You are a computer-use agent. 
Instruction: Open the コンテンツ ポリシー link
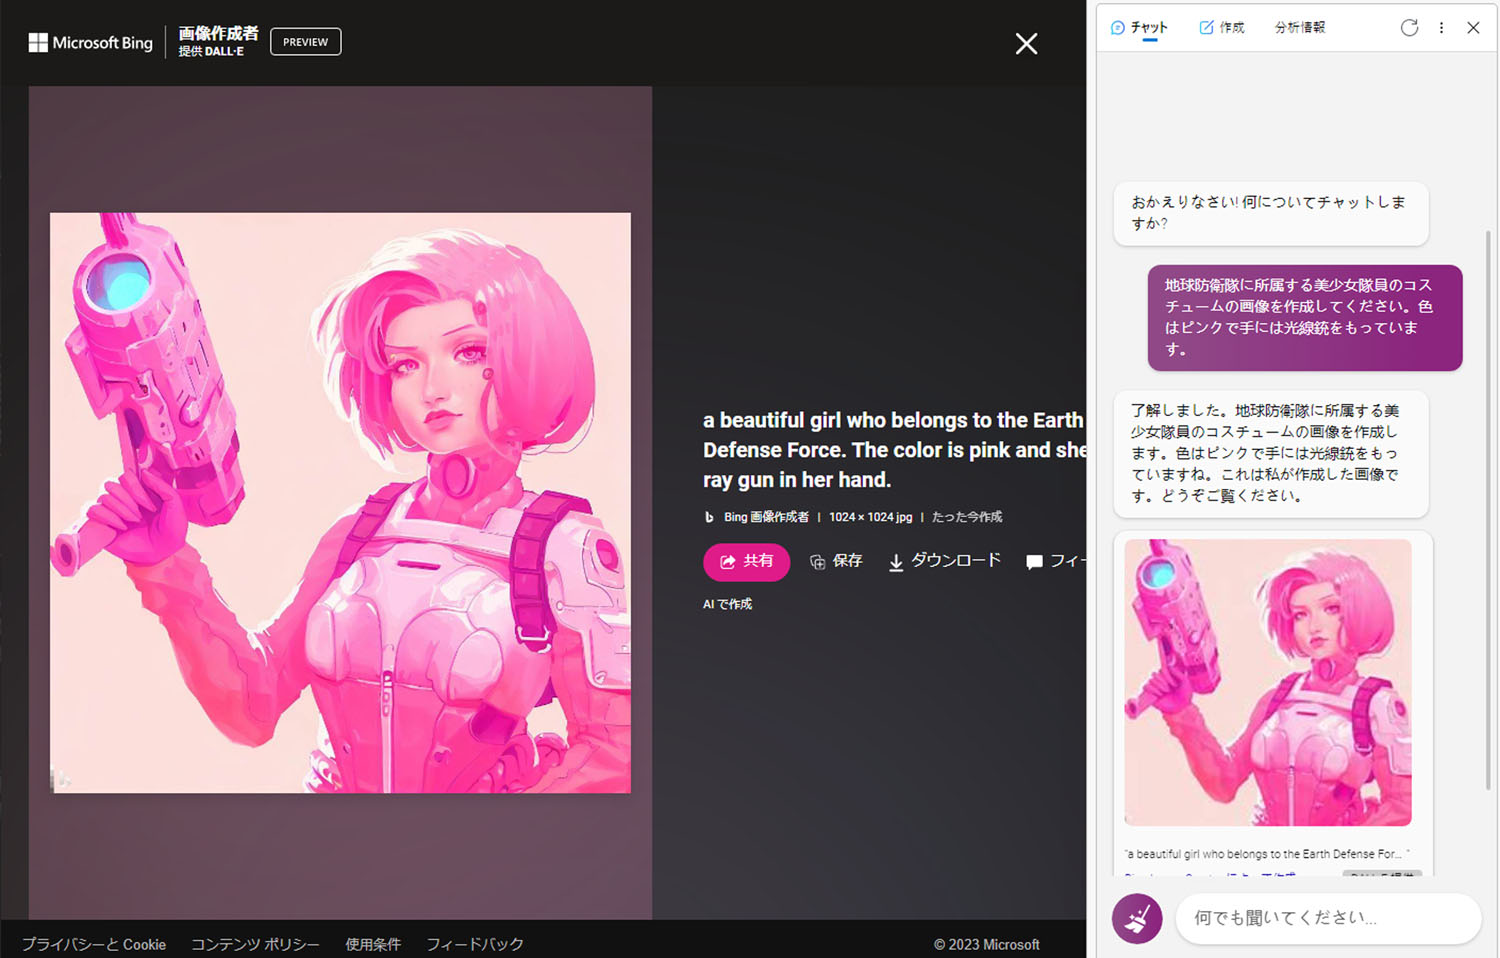(256, 944)
